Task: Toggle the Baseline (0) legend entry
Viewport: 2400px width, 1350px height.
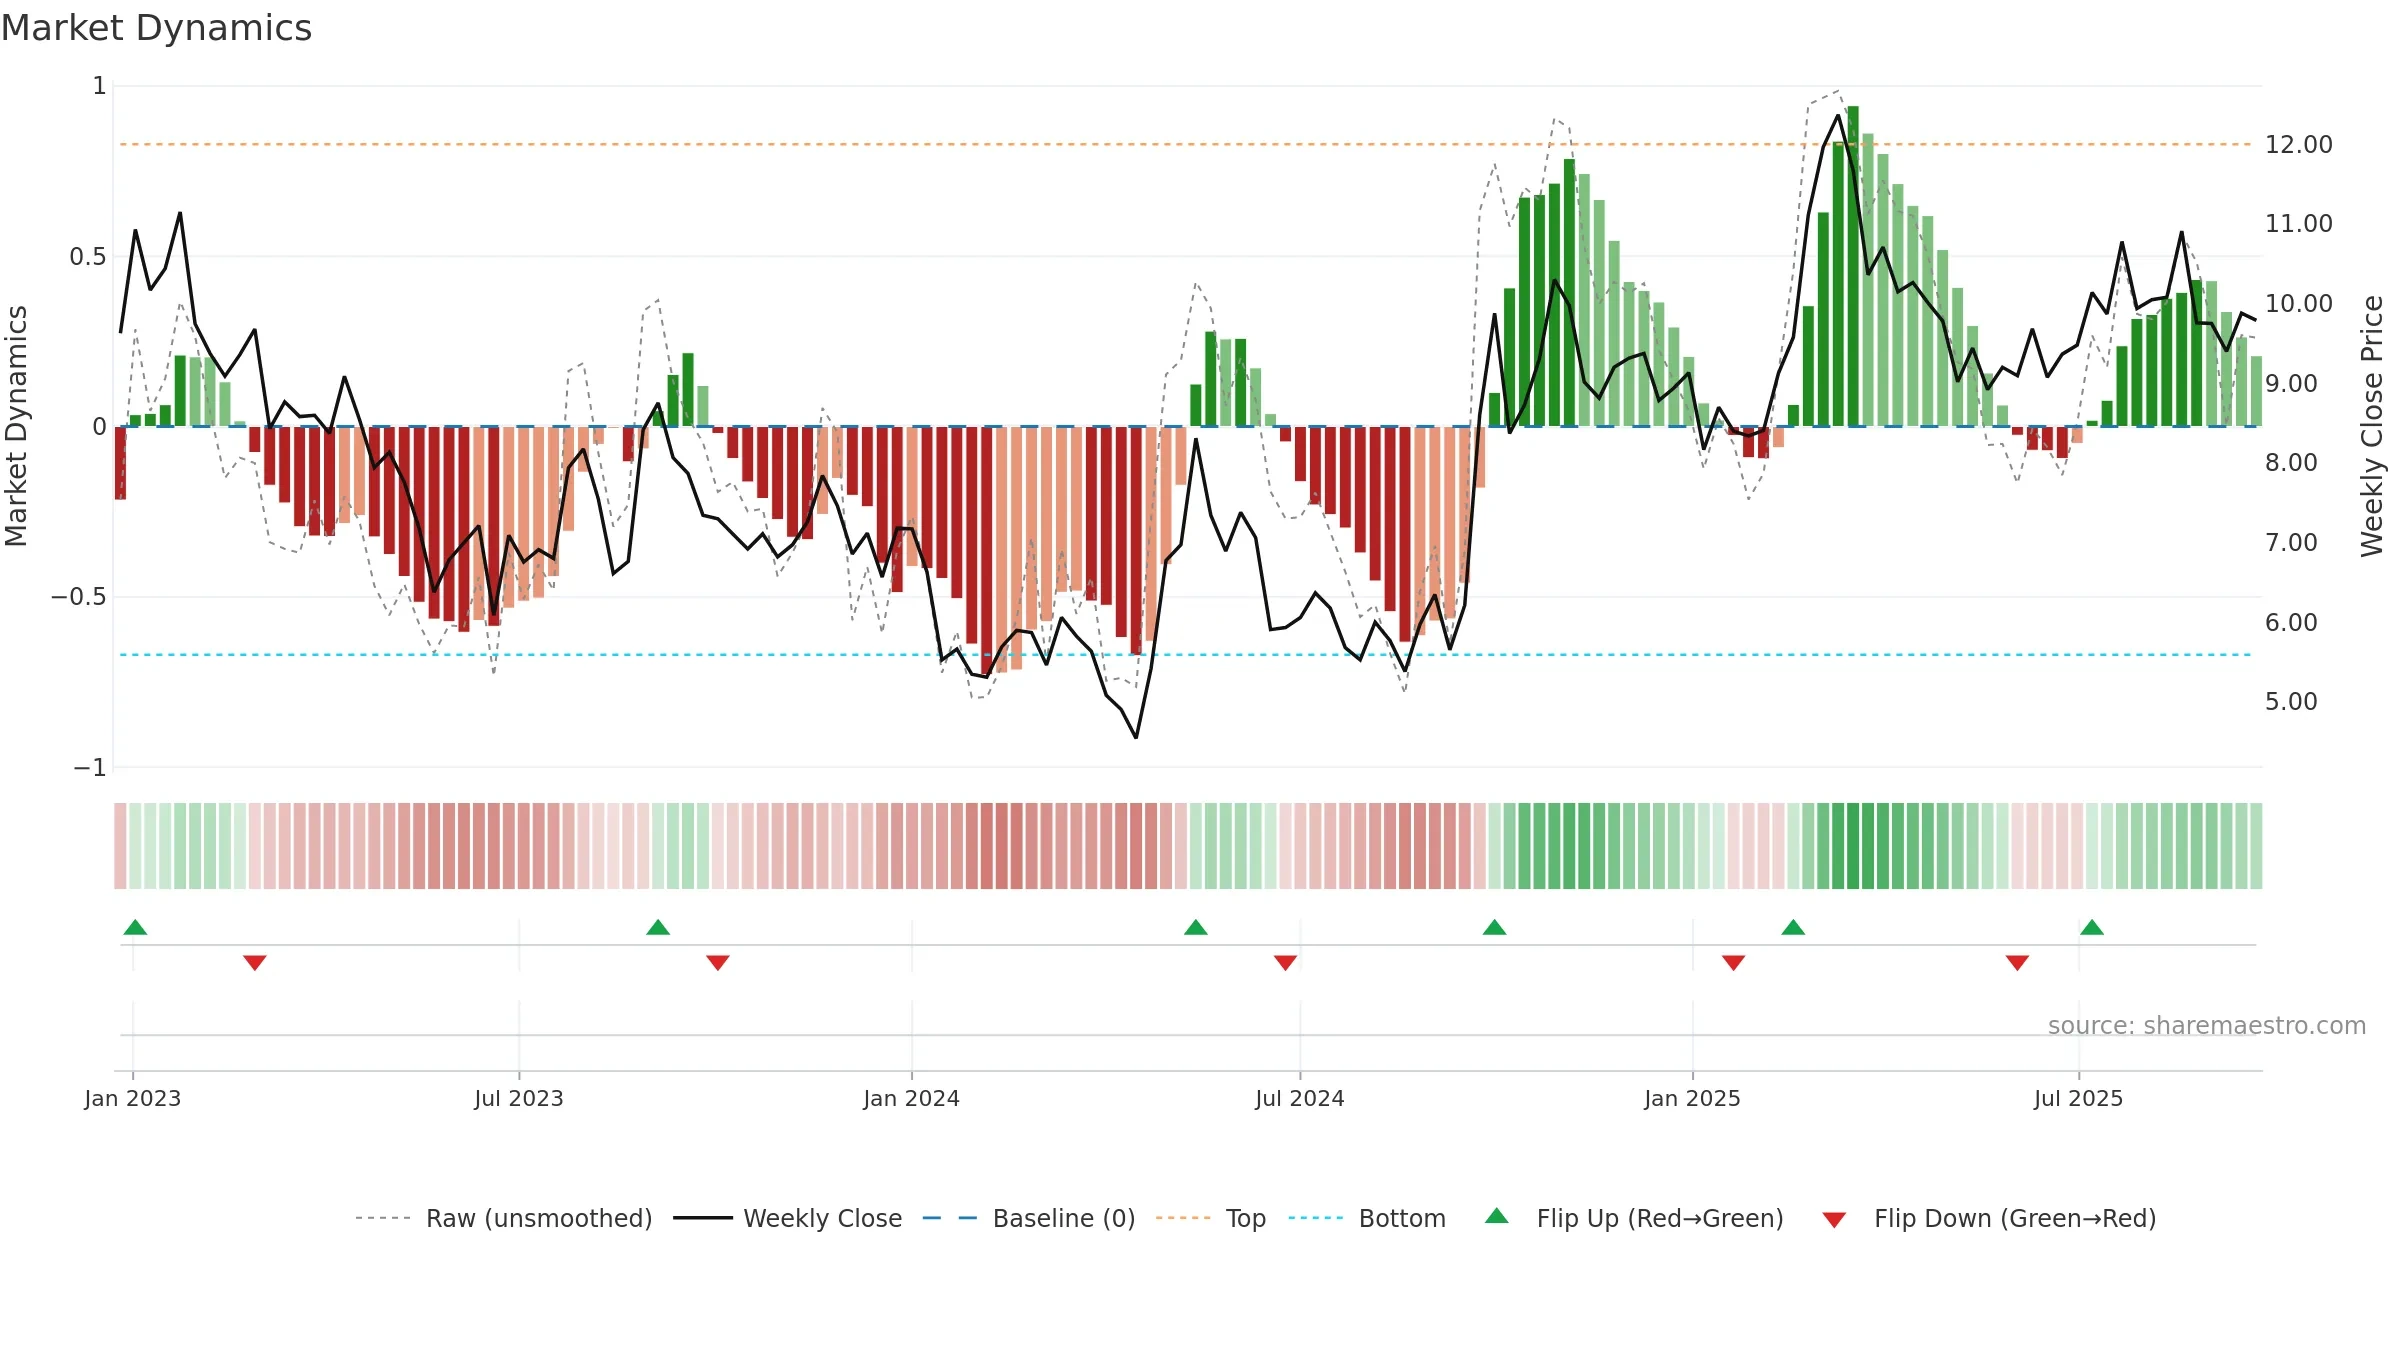Action: tap(1028, 1218)
